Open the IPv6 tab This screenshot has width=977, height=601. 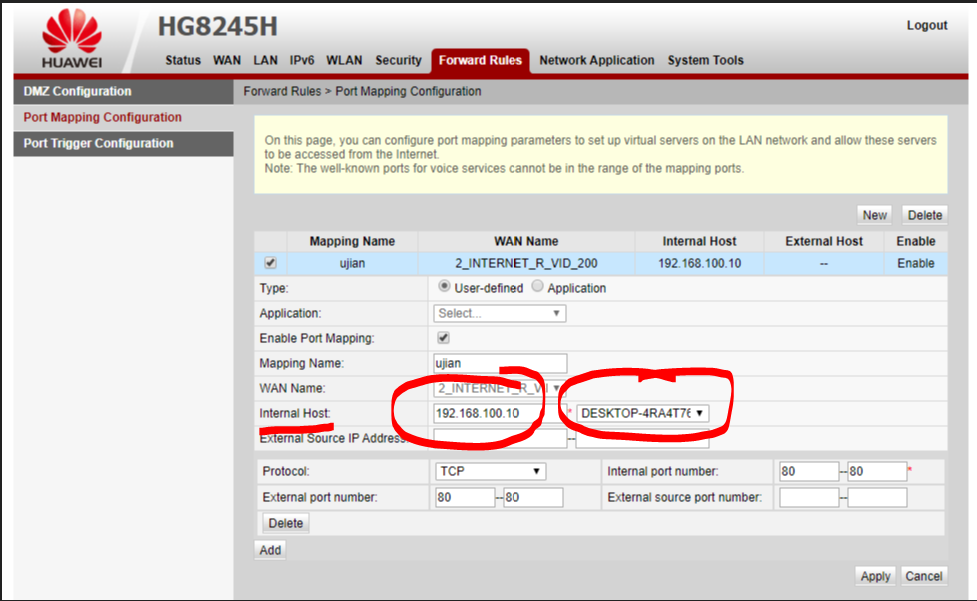[x=302, y=60]
